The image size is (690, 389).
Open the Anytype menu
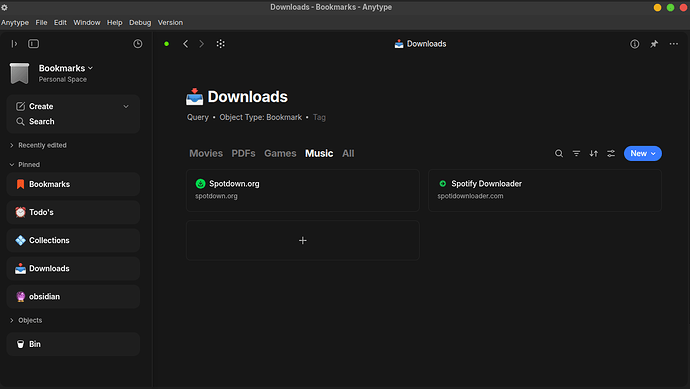point(15,22)
